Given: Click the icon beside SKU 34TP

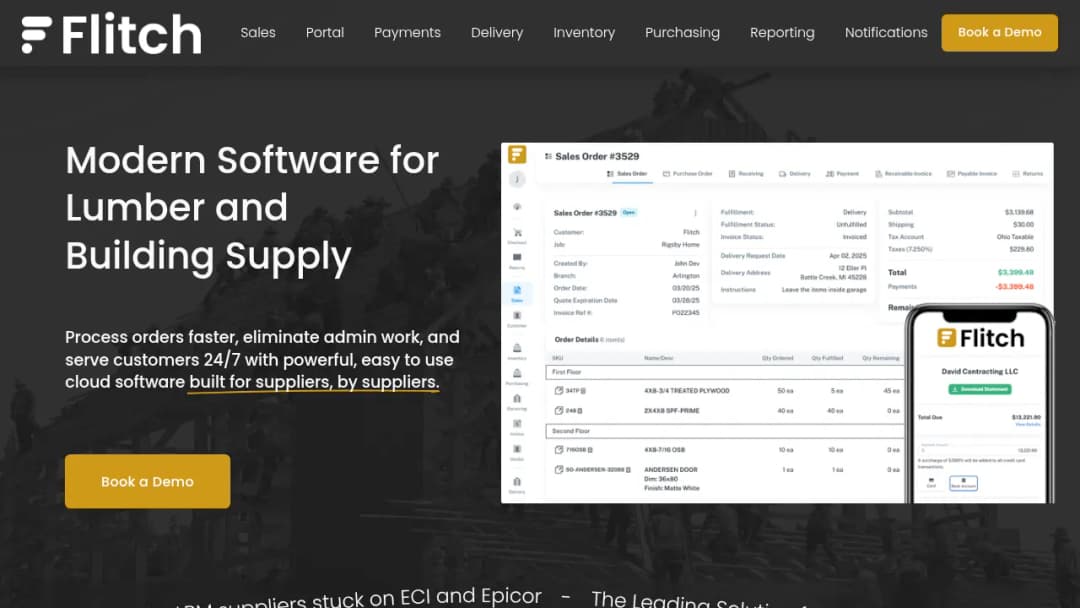Looking at the screenshot, I should 559,390.
